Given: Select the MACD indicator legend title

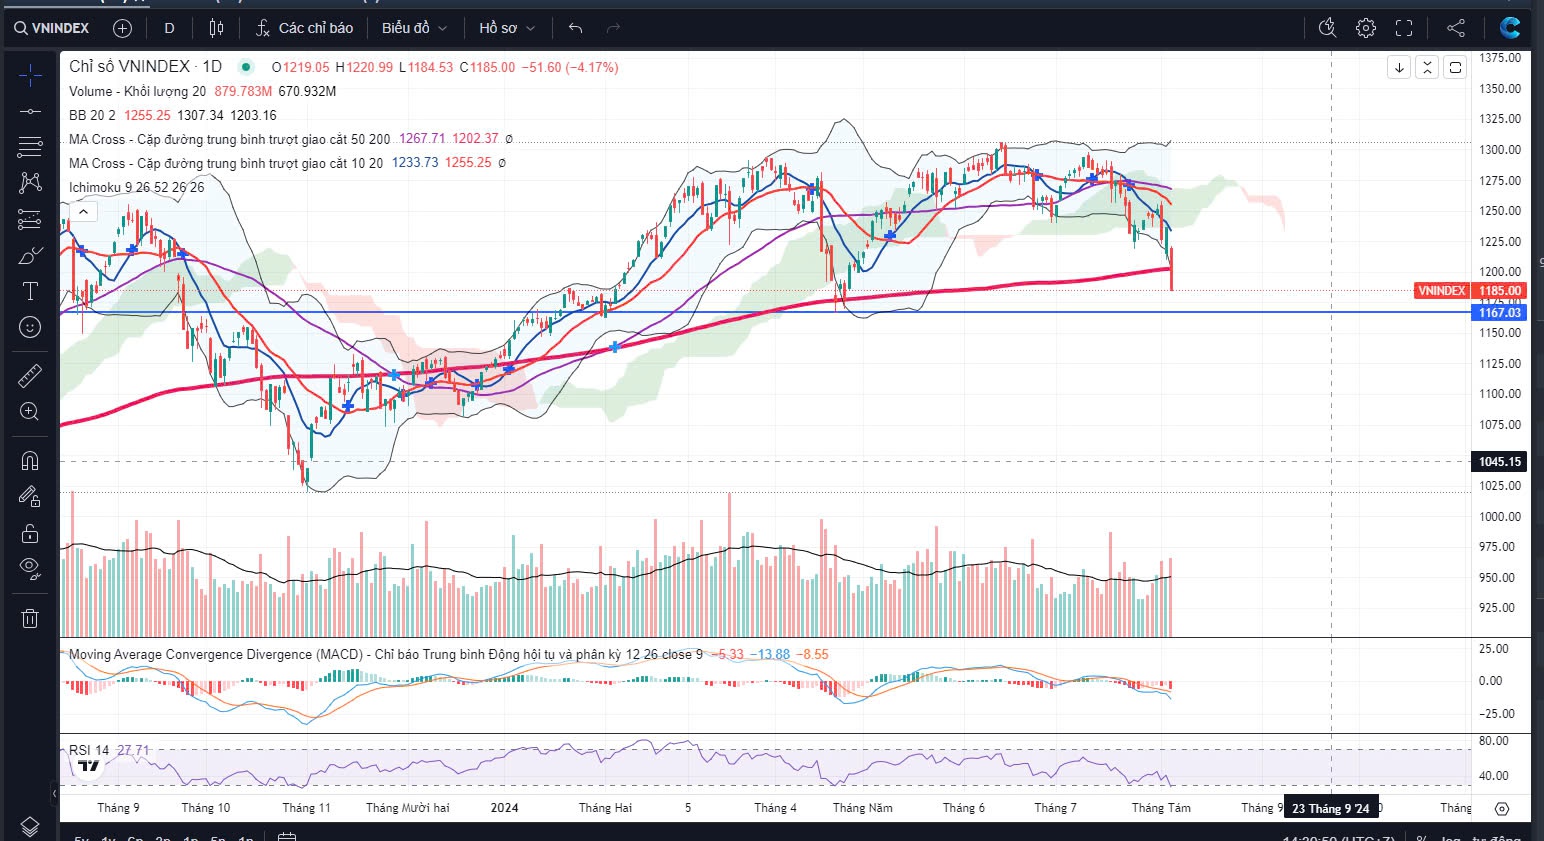Looking at the screenshot, I should click(x=386, y=655).
